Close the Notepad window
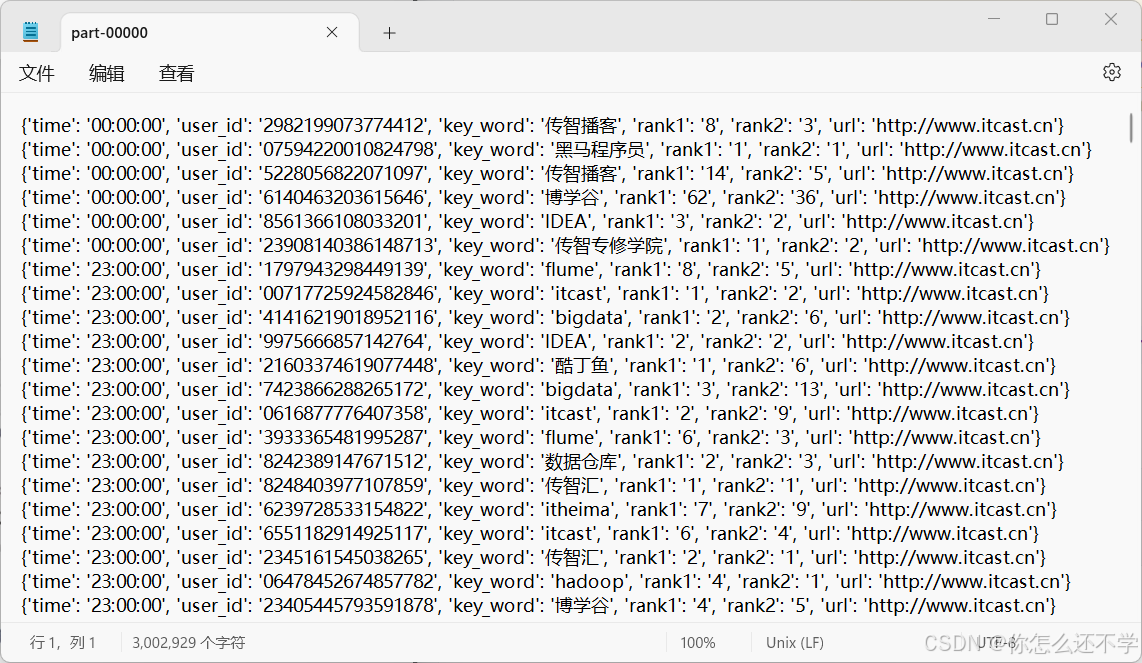The width and height of the screenshot is (1142, 663). [1110, 19]
